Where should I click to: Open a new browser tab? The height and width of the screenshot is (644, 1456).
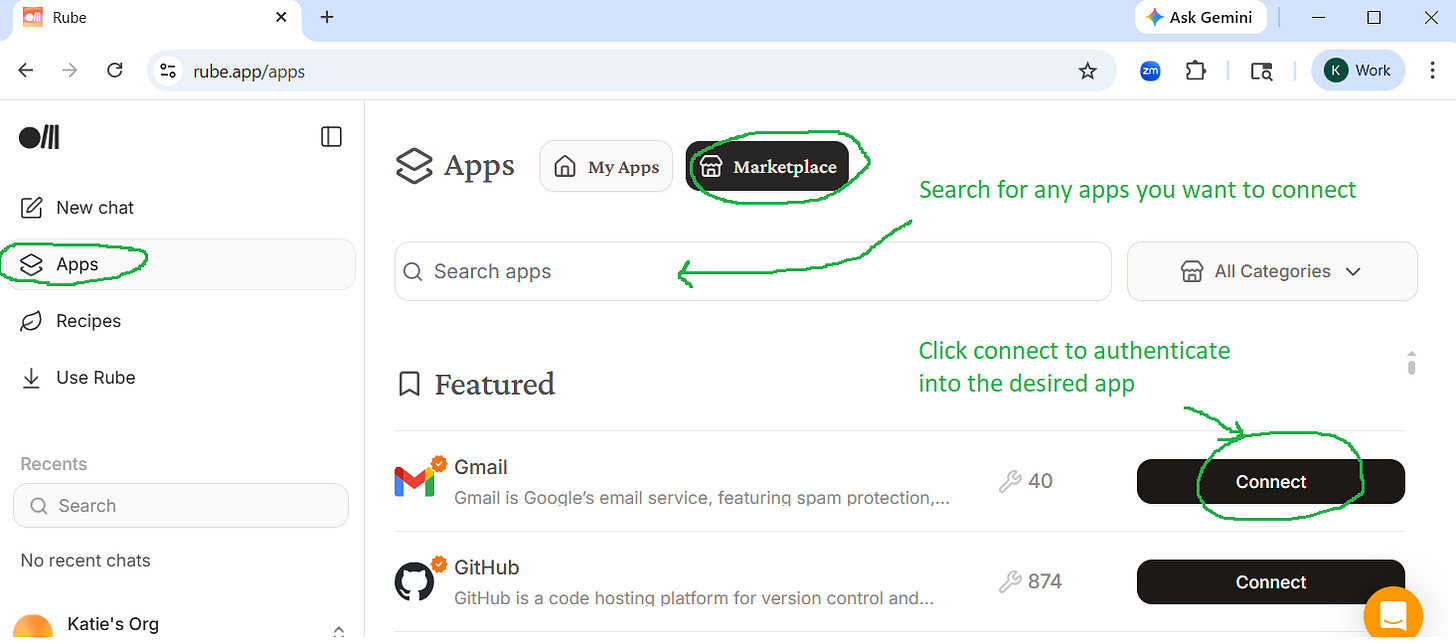(x=326, y=17)
